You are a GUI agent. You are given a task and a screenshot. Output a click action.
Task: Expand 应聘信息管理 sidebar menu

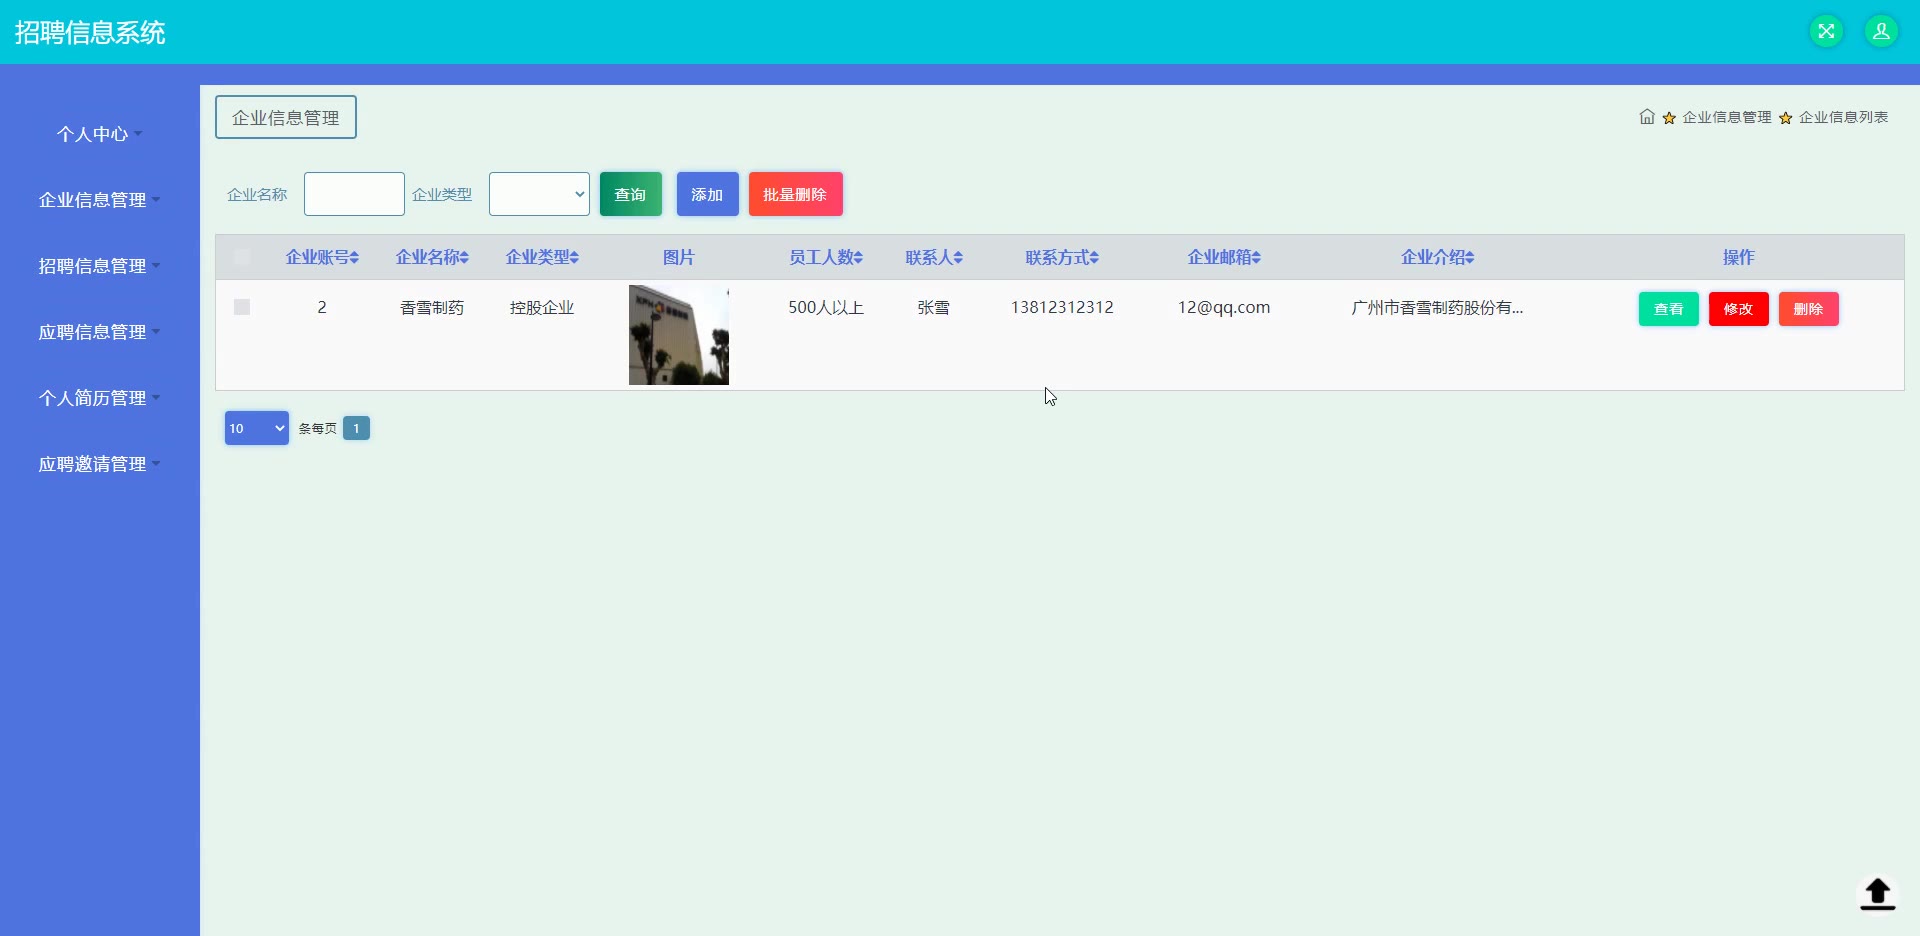pos(99,332)
